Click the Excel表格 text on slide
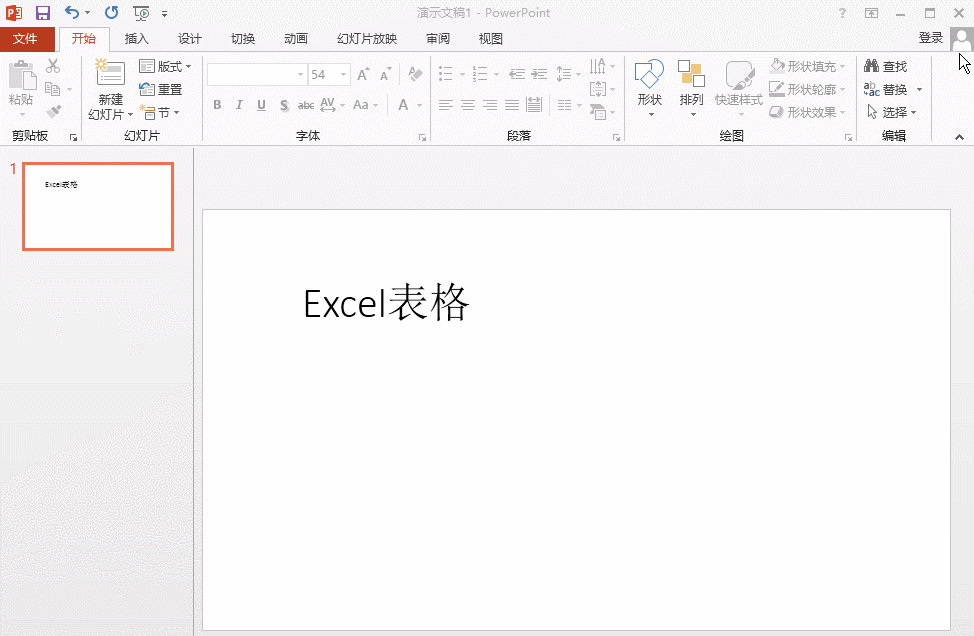 click(386, 302)
